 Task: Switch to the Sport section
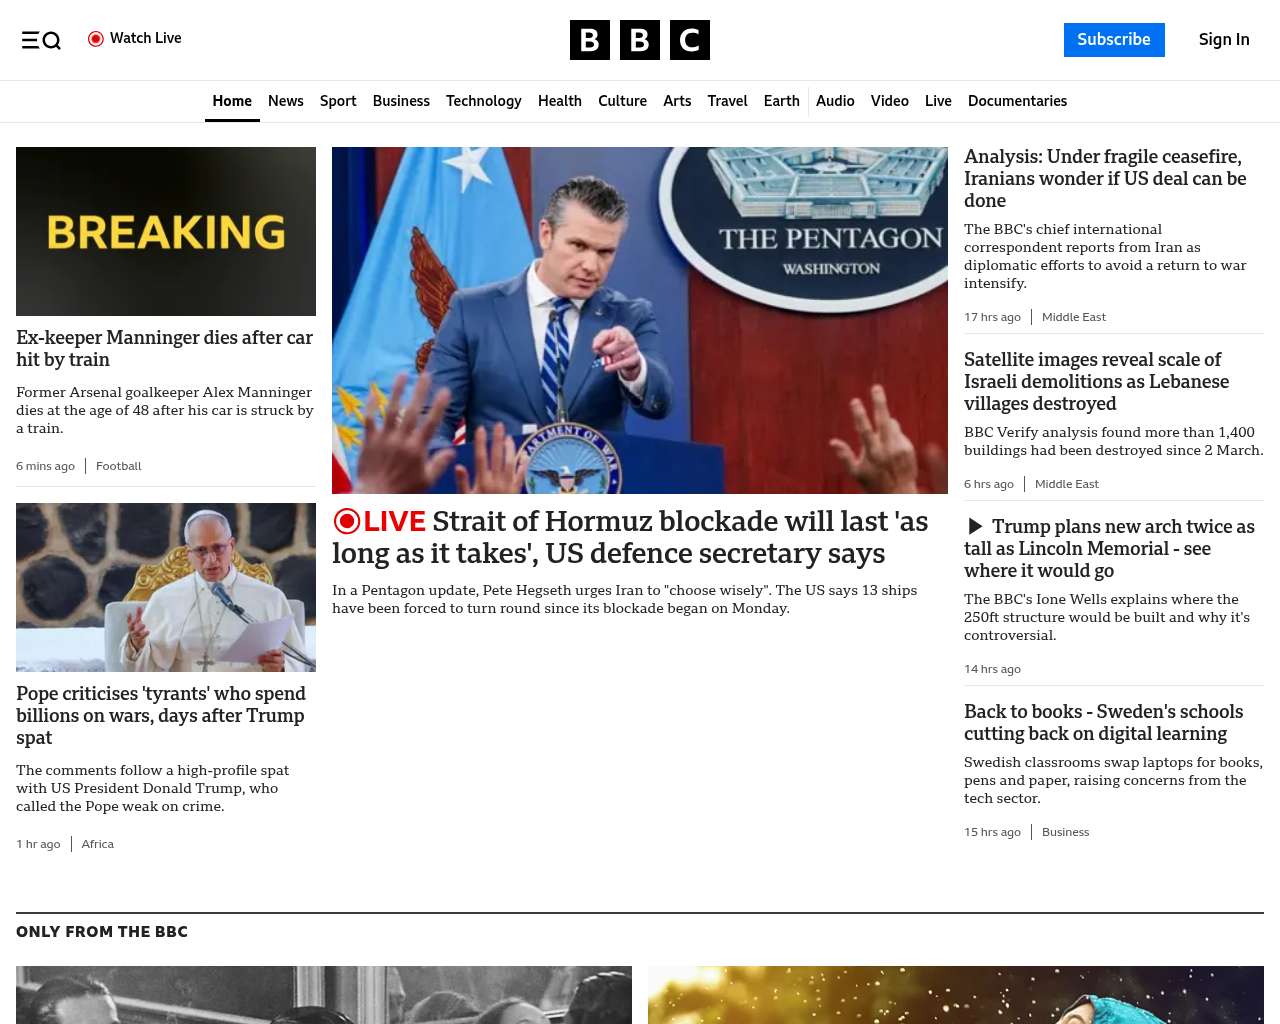338,101
